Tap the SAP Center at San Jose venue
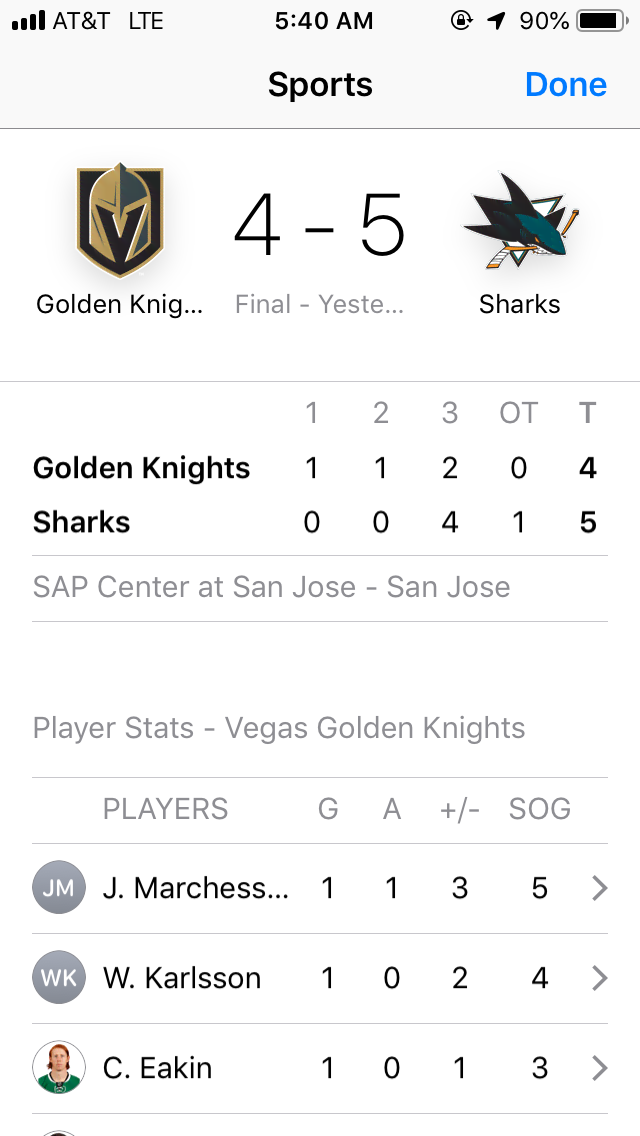640x1136 pixels. click(x=271, y=587)
